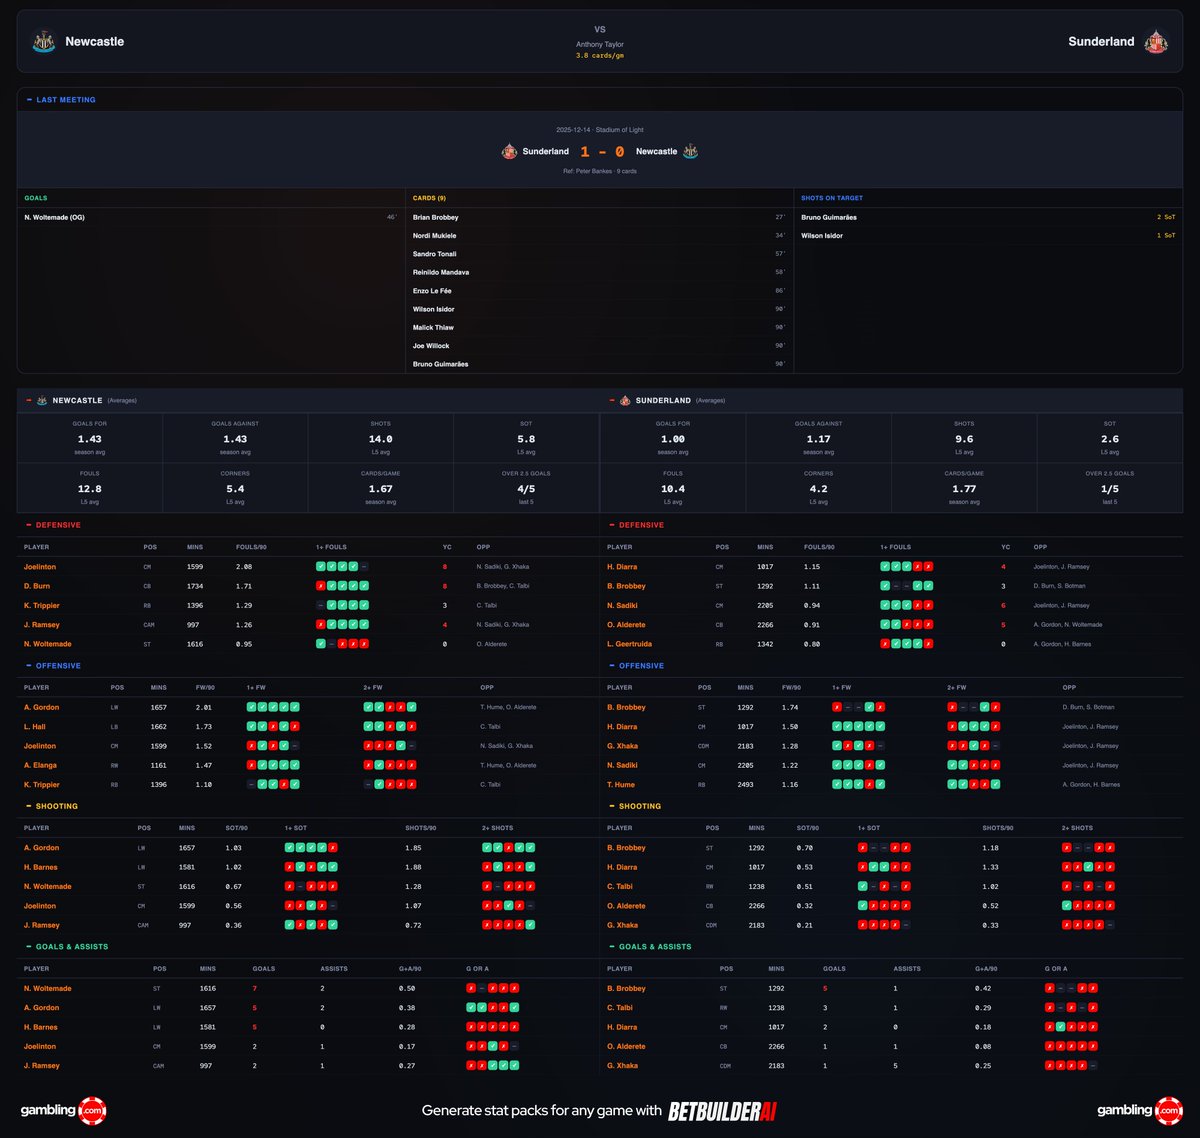Click the gambling.com logo at bottom right
1200x1138 pixels.
pos(1140,1110)
